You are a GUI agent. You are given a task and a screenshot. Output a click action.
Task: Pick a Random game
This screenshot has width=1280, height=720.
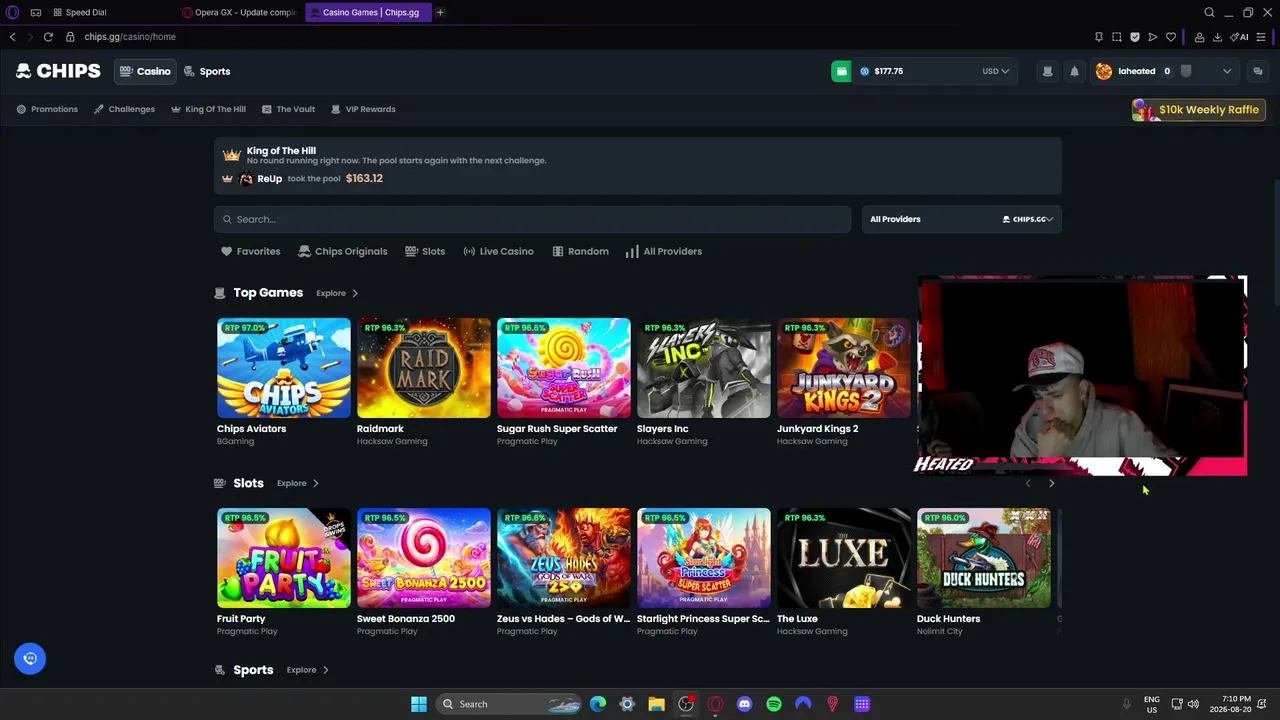[x=580, y=251]
